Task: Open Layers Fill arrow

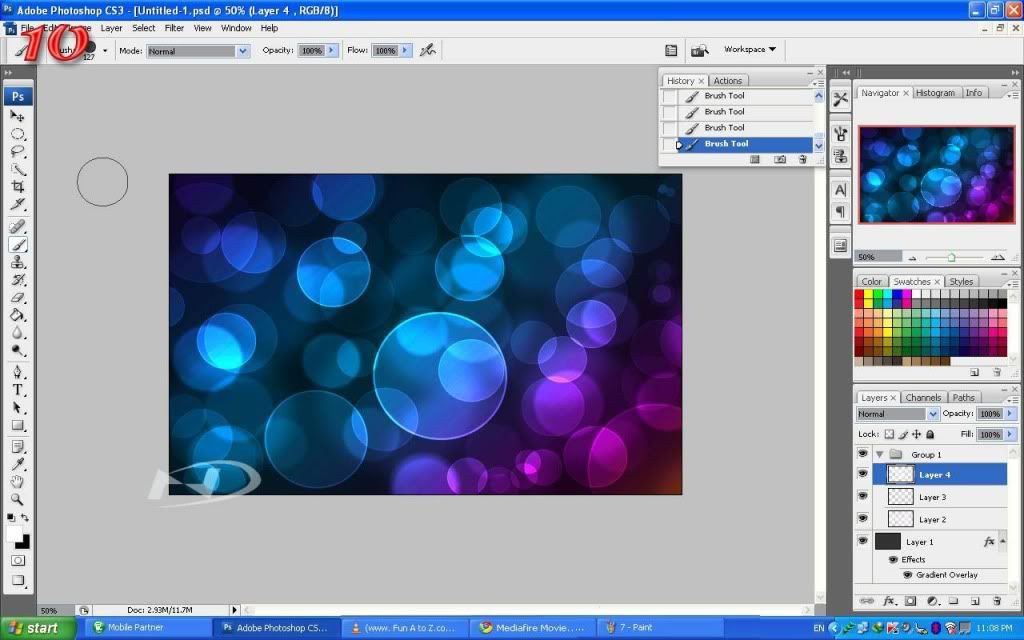Action: 1010,434
